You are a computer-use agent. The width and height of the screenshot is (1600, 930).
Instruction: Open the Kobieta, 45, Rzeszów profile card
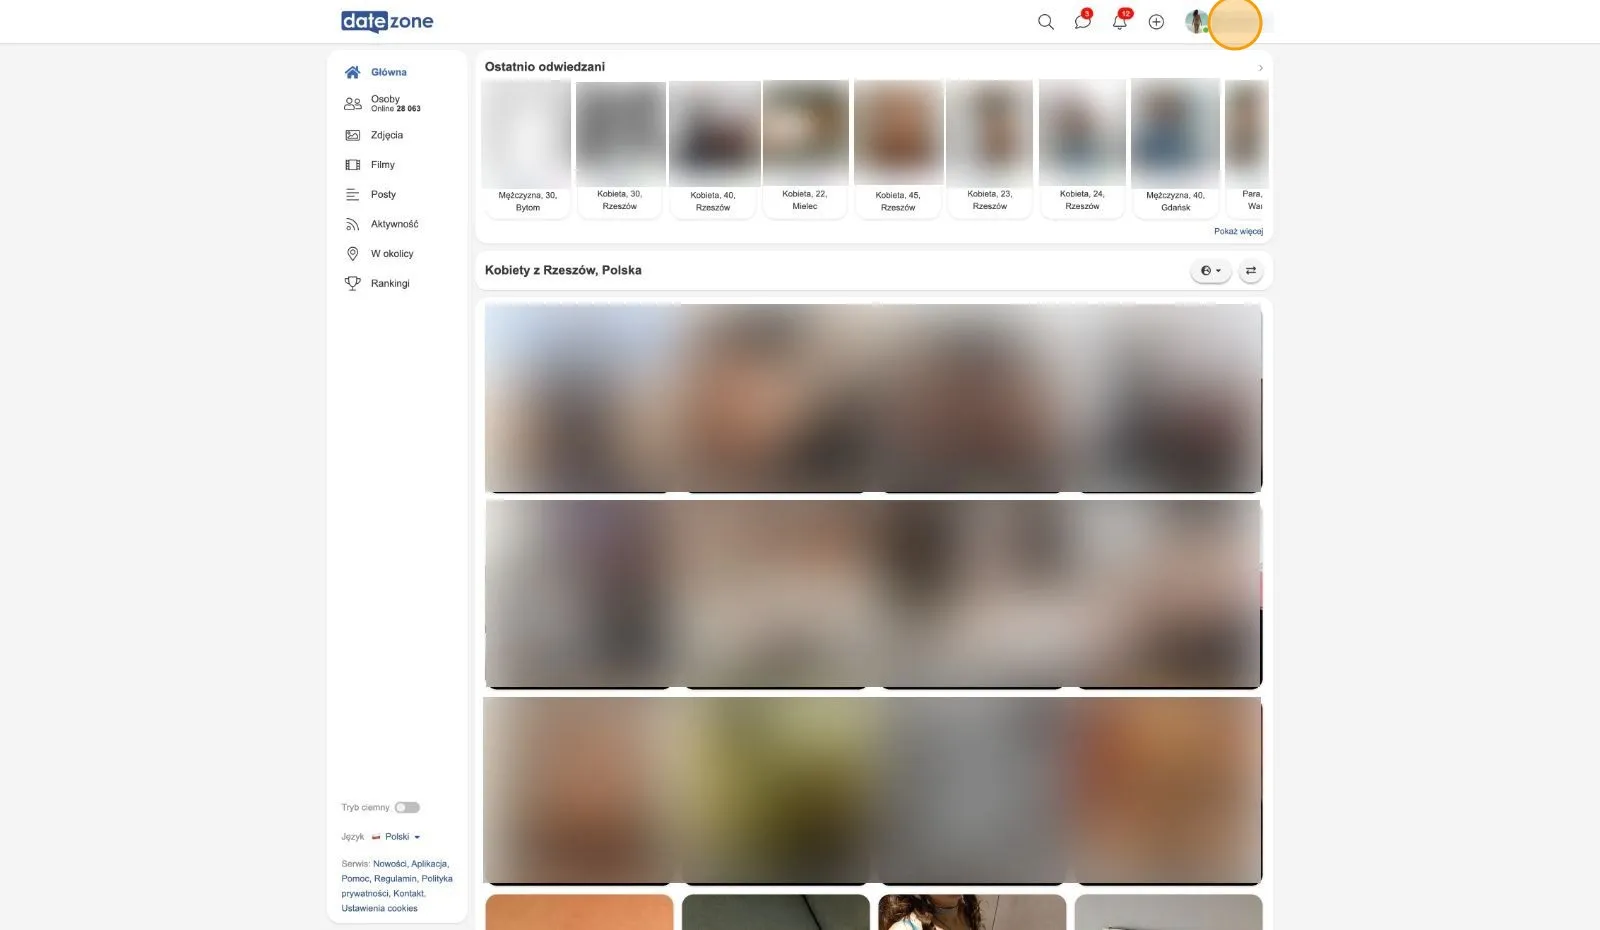[x=898, y=148]
